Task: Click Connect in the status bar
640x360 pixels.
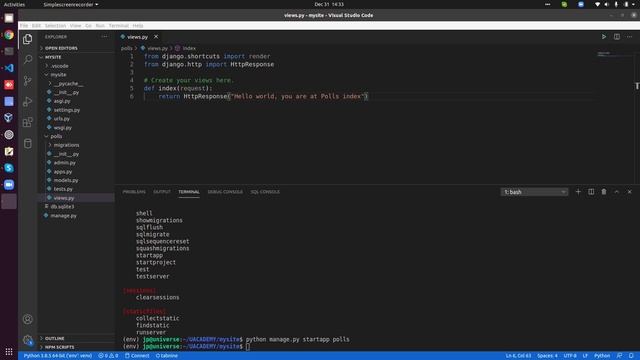Action: pos(137,356)
